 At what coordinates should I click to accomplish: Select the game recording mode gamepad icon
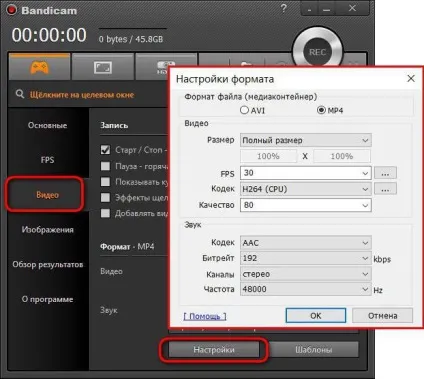coord(39,67)
